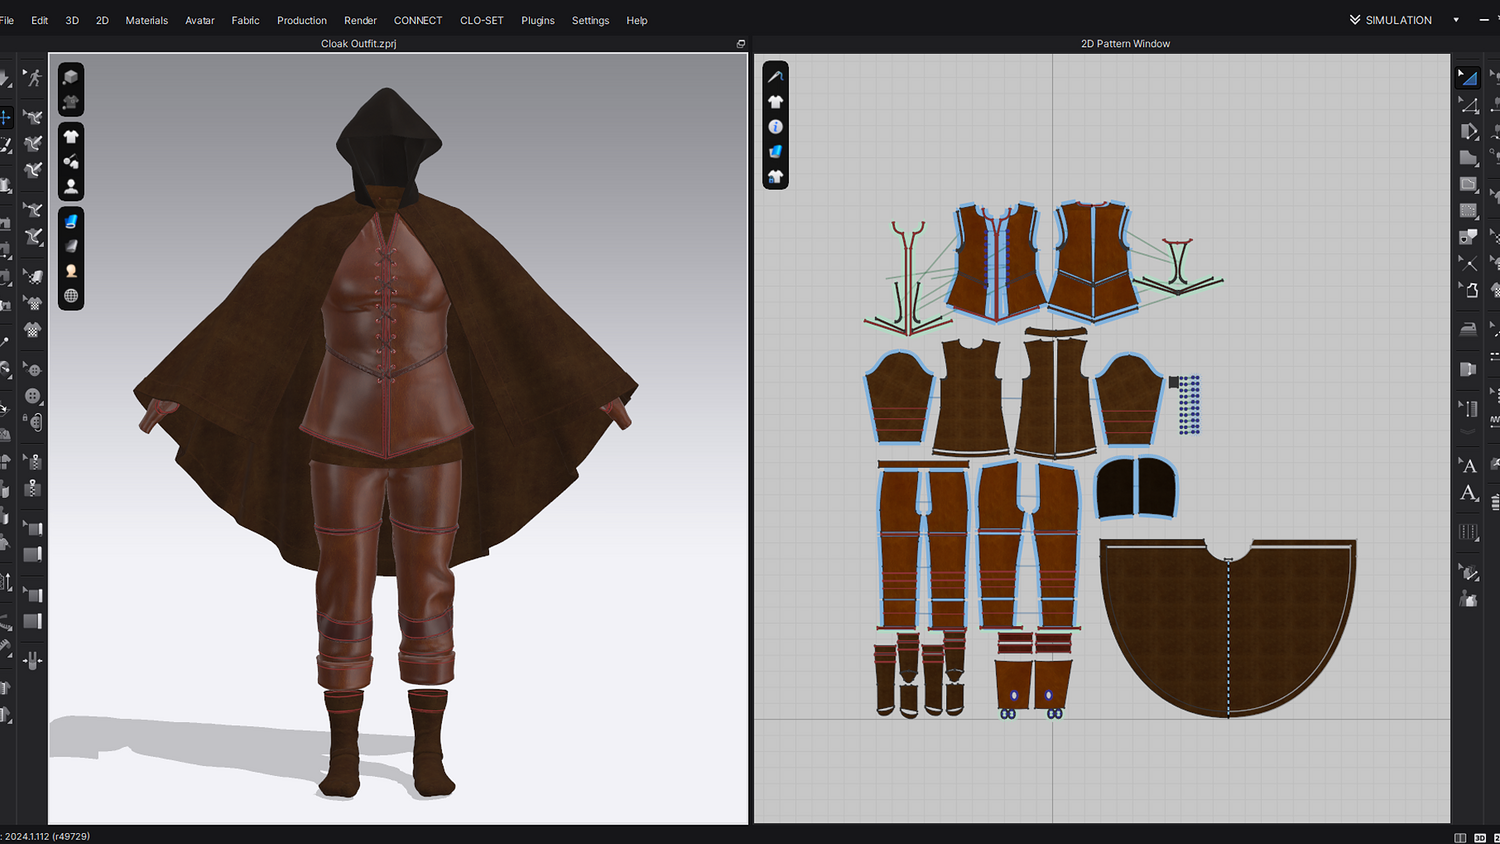Viewport: 1500px width, 844px height.
Task: Open the Edit menu
Action: [40, 20]
